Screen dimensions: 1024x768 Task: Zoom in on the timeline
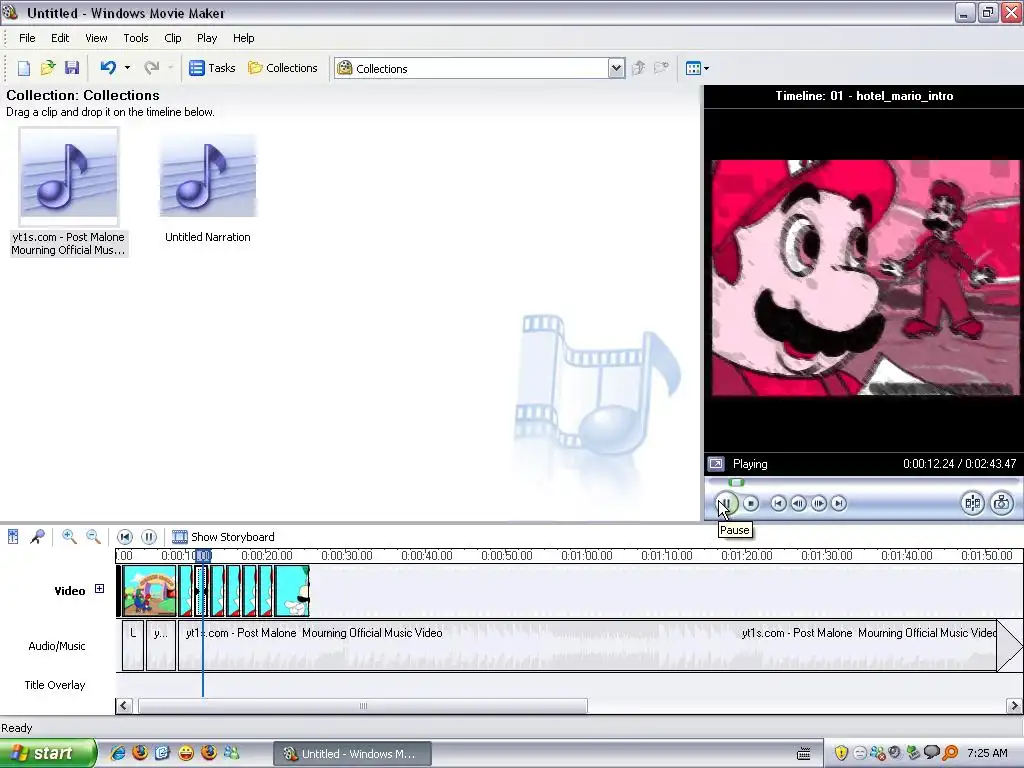(69, 537)
